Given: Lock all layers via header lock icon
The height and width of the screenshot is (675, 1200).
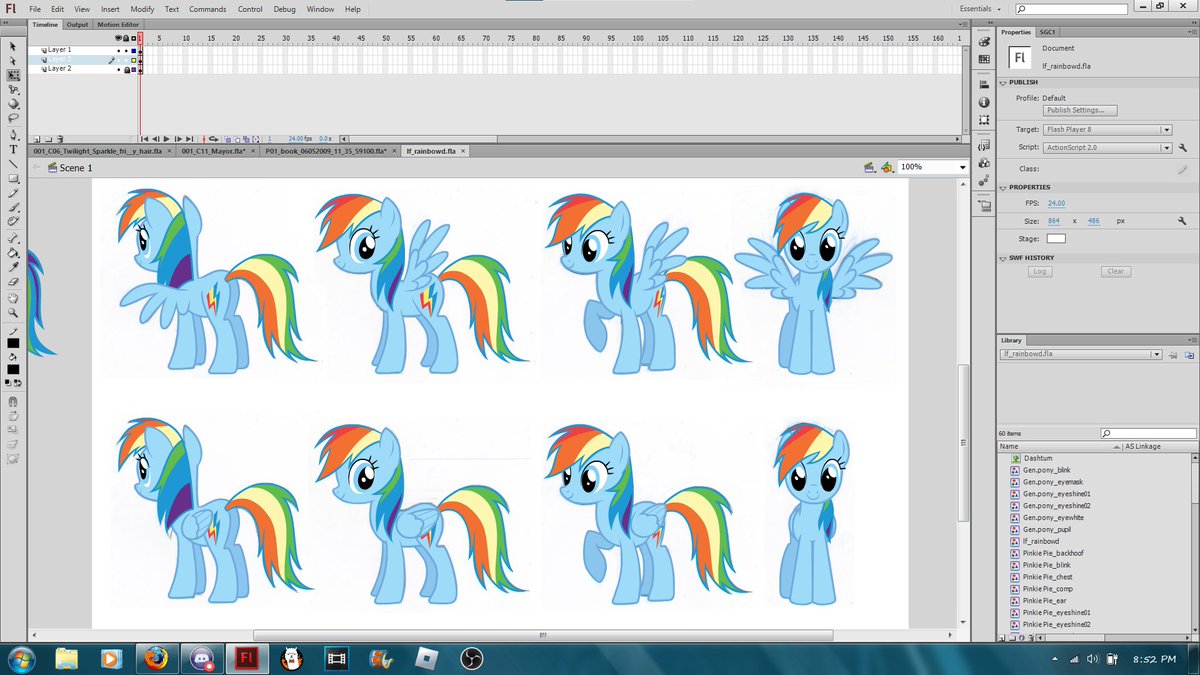Looking at the screenshot, I should (126, 38).
